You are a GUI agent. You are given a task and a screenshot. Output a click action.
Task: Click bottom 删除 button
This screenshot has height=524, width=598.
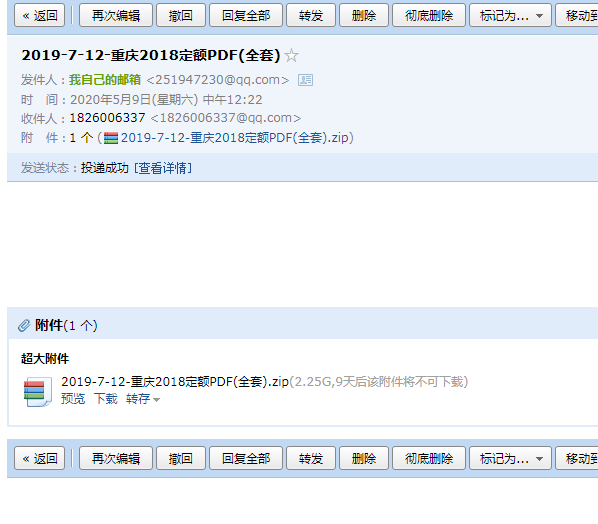(364, 458)
